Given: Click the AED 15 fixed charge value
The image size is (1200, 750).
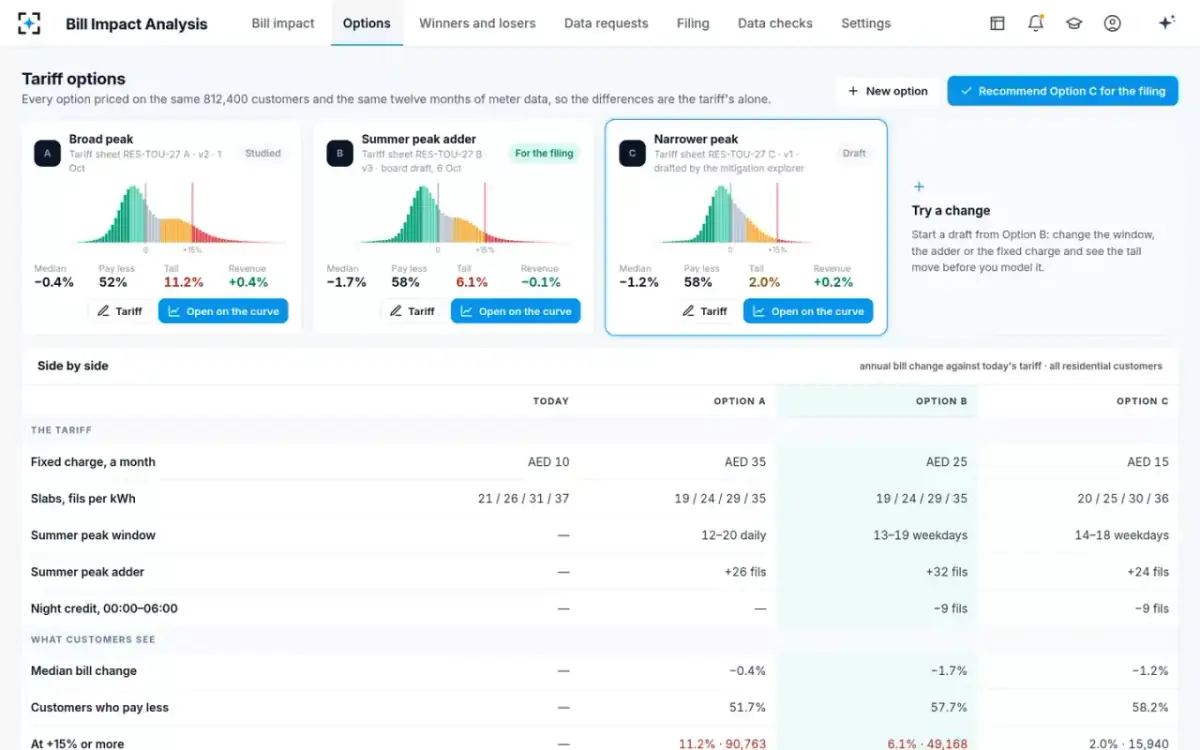Looking at the screenshot, I should (1147, 462).
